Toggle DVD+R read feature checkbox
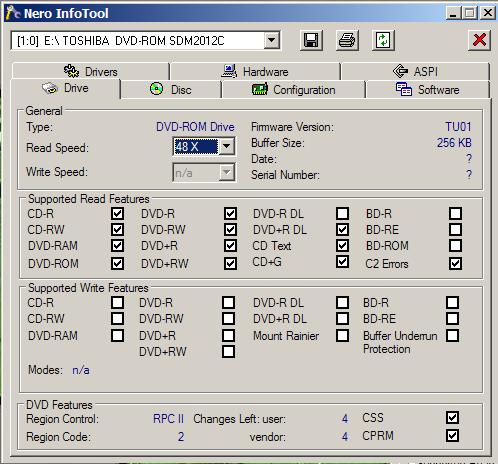The width and height of the screenshot is (498, 464). [230, 246]
